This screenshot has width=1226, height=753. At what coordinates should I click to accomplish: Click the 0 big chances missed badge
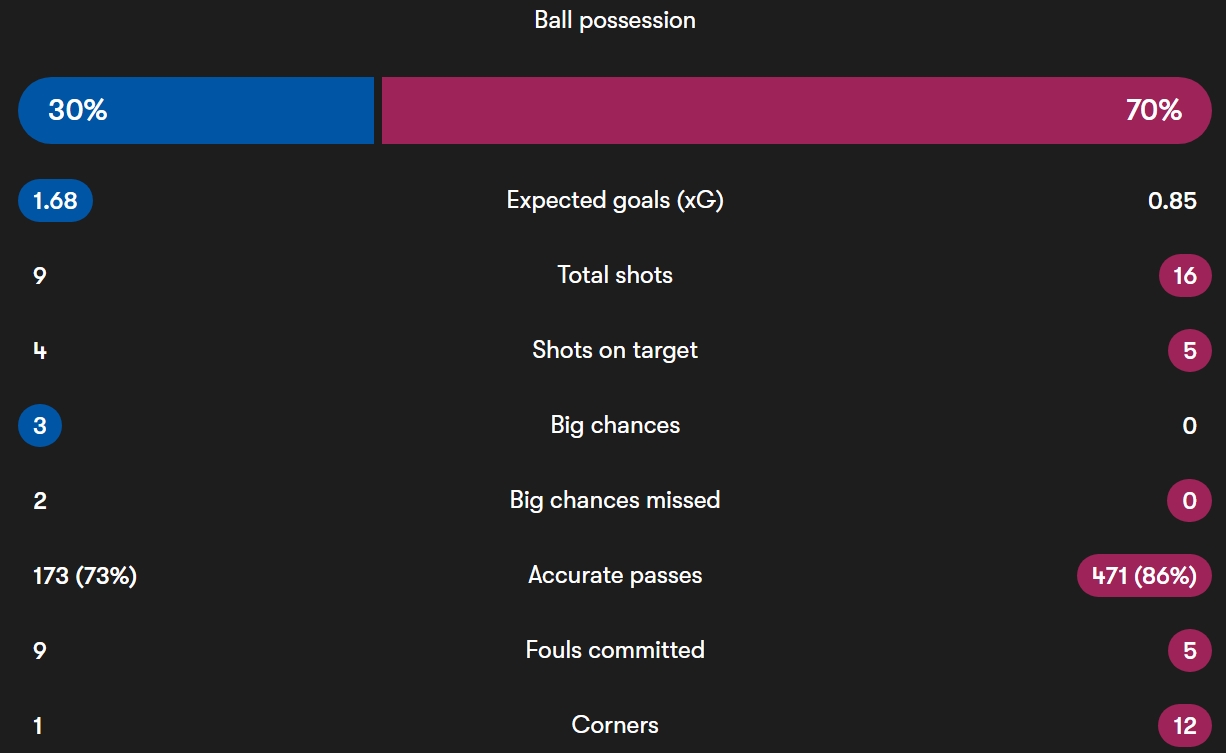pyautogui.click(x=1190, y=501)
